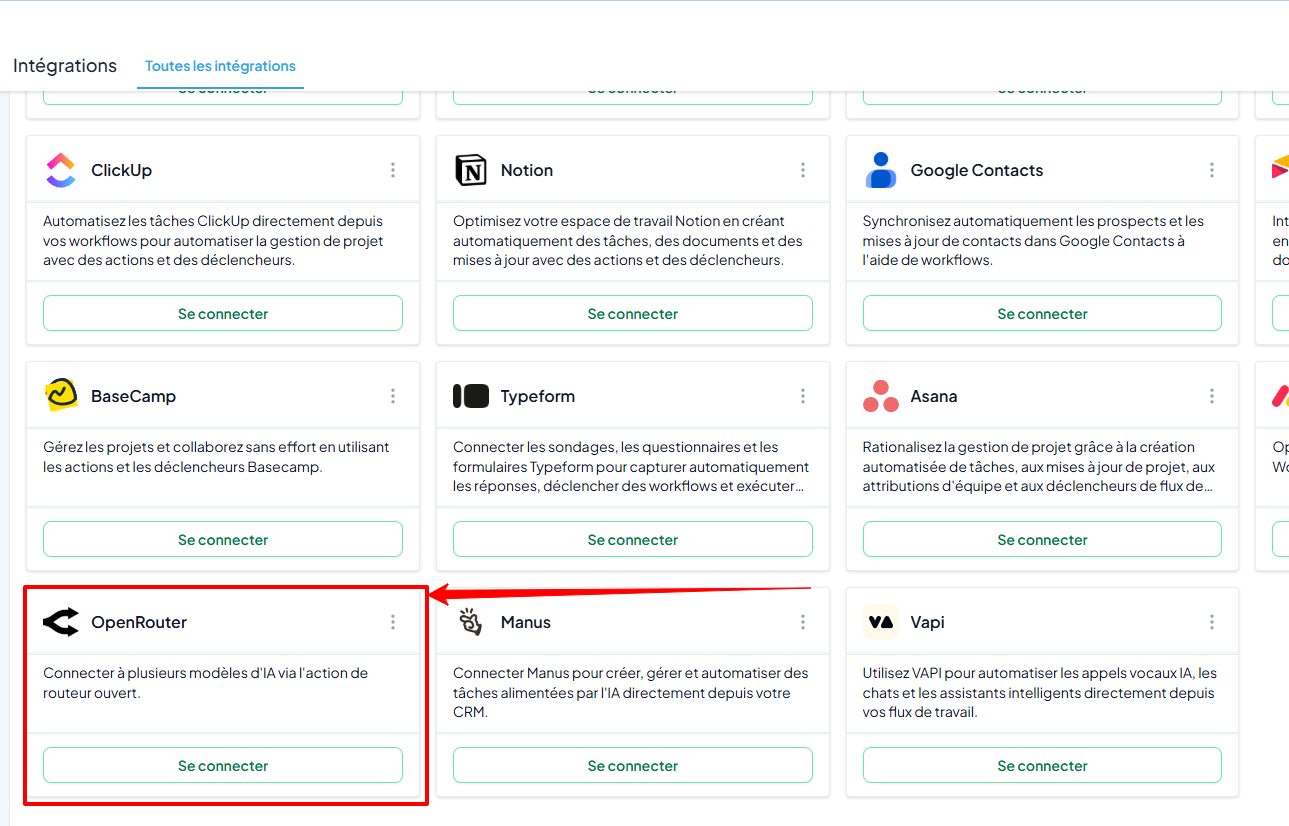Click the description starting 'Connecter Manus pour créer'
The height and width of the screenshot is (826, 1289).
630,692
